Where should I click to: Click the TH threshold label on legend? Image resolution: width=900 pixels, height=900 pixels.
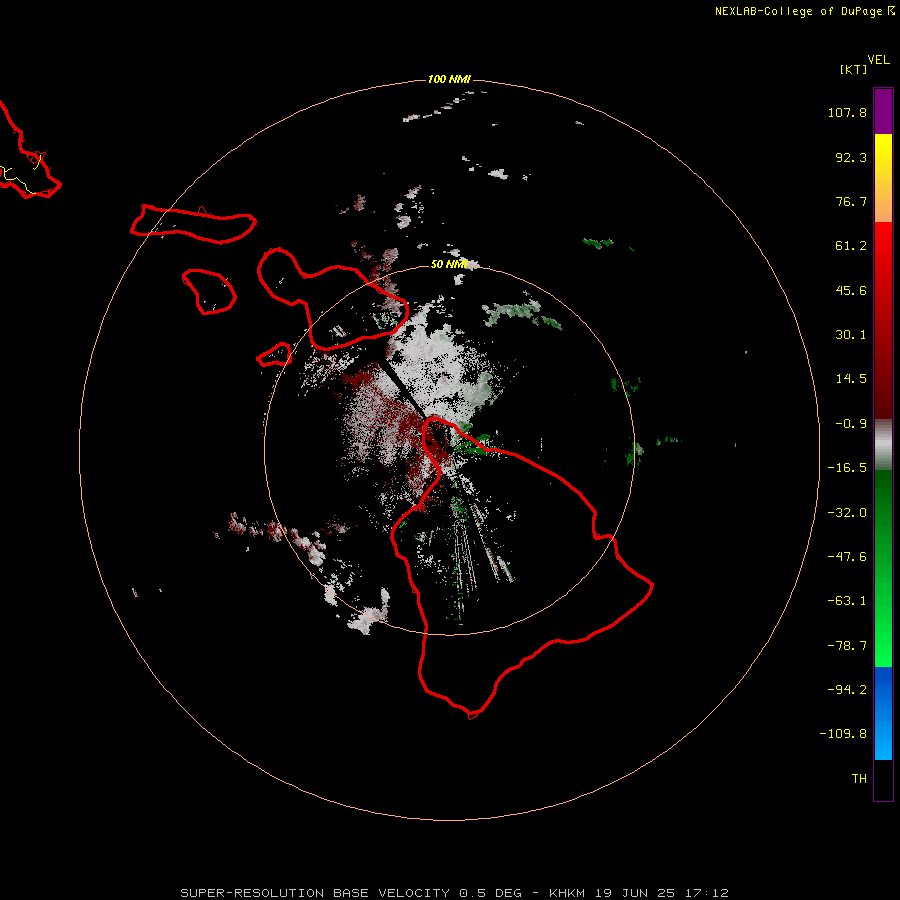coord(859,779)
